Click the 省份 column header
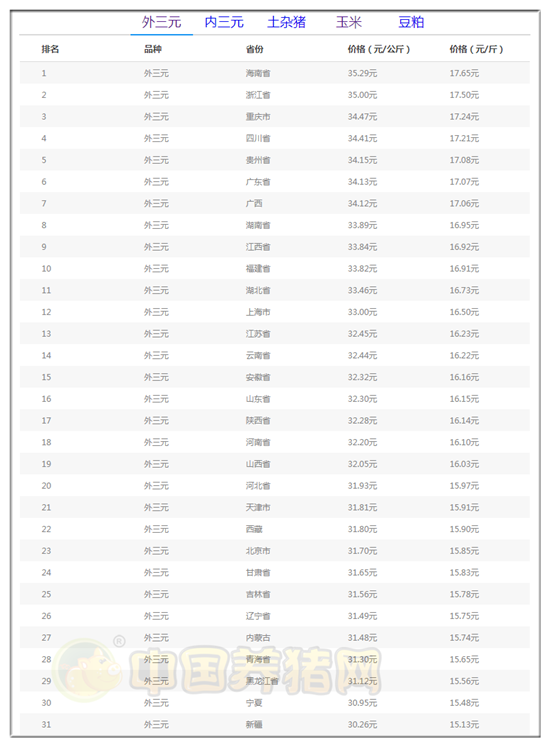 tap(255, 49)
